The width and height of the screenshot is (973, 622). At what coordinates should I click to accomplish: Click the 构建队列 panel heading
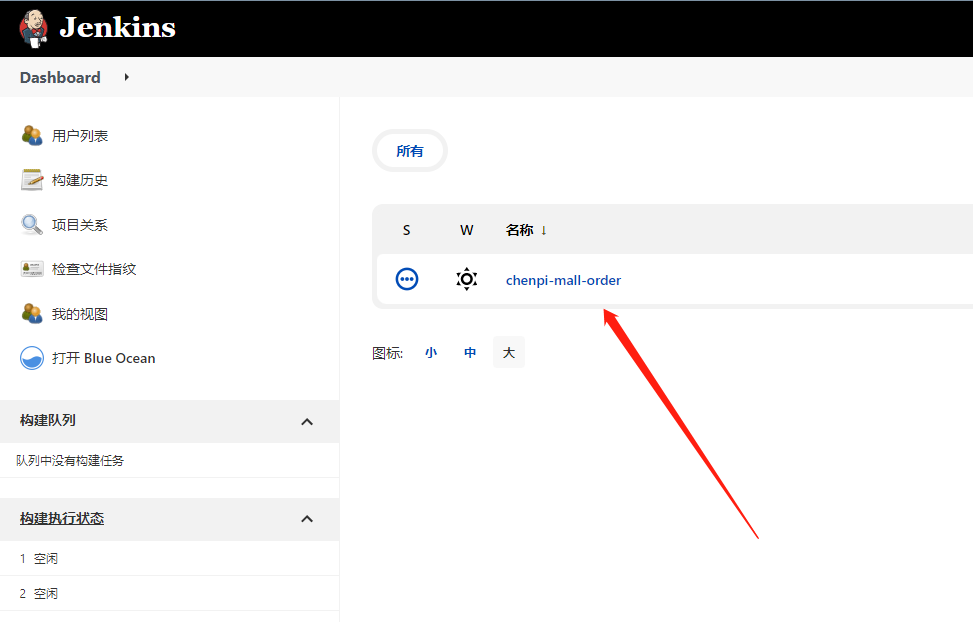tap(48, 420)
